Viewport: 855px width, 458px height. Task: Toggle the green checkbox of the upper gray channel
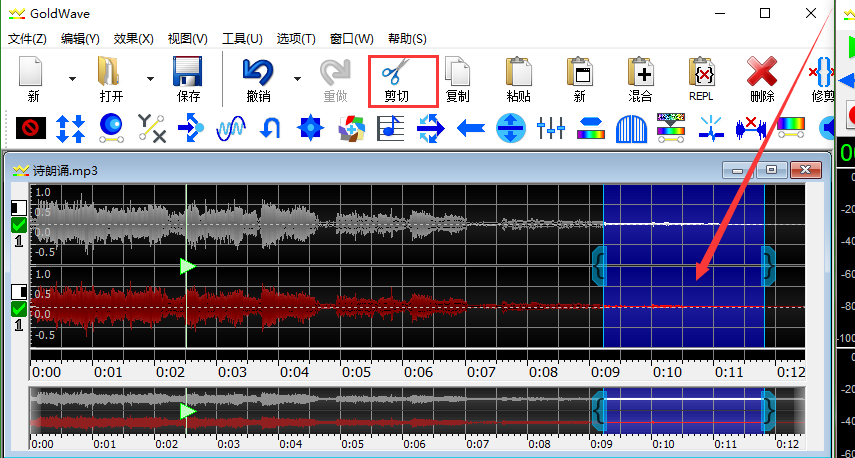coord(19,225)
